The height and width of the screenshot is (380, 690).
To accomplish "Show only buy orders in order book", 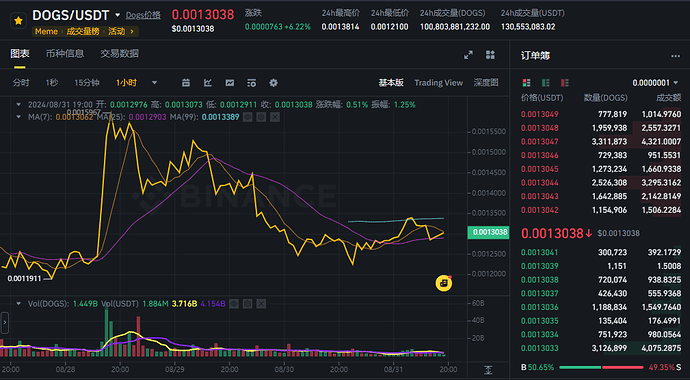I will pos(546,83).
